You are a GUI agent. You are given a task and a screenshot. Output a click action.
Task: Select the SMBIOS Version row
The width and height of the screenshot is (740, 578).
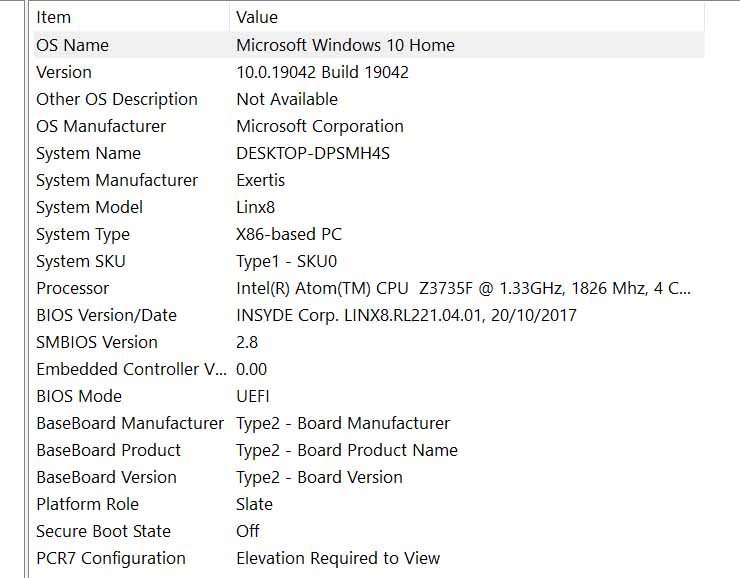(x=369, y=342)
